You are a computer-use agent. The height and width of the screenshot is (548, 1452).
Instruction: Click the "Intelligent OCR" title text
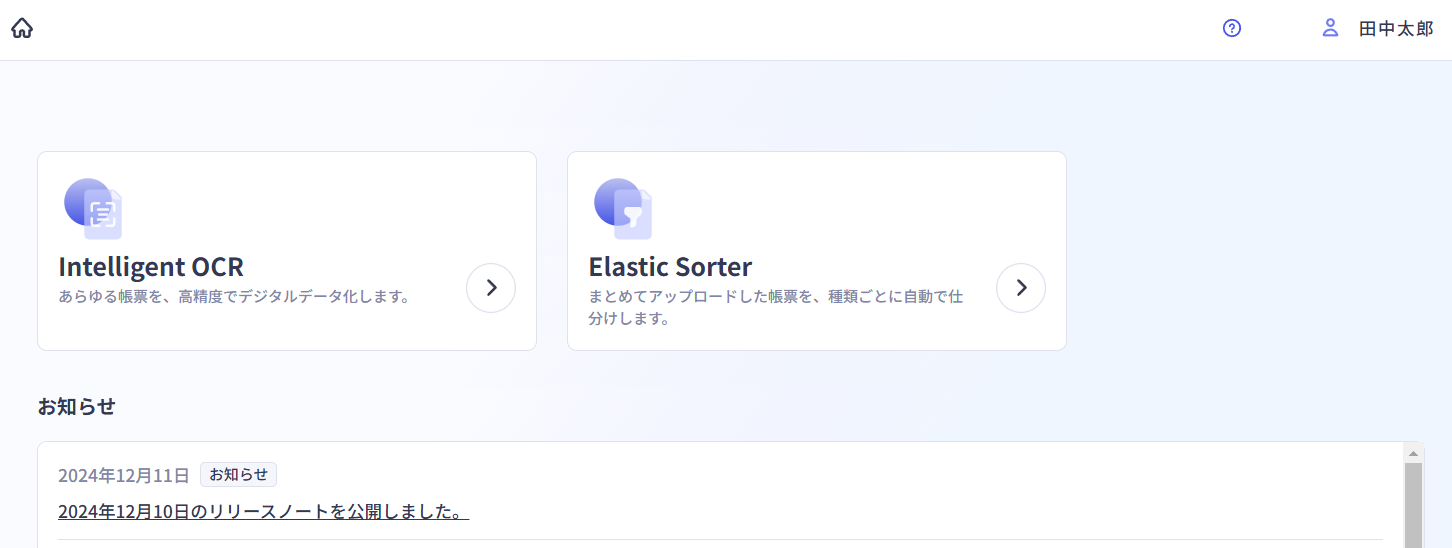coord(151,267)
